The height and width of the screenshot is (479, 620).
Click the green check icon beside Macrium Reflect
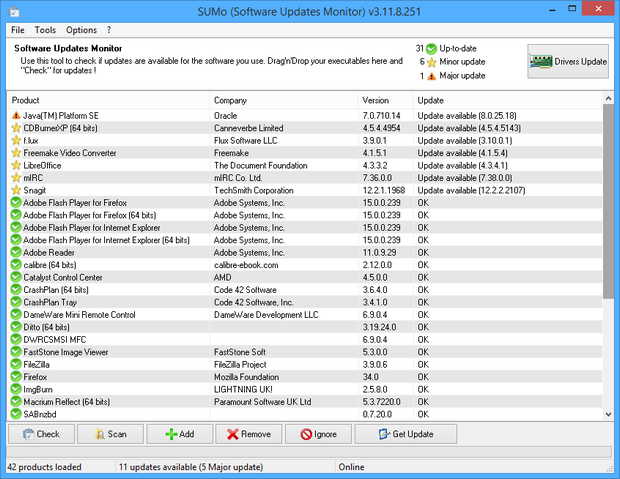[x=16, y=402]
